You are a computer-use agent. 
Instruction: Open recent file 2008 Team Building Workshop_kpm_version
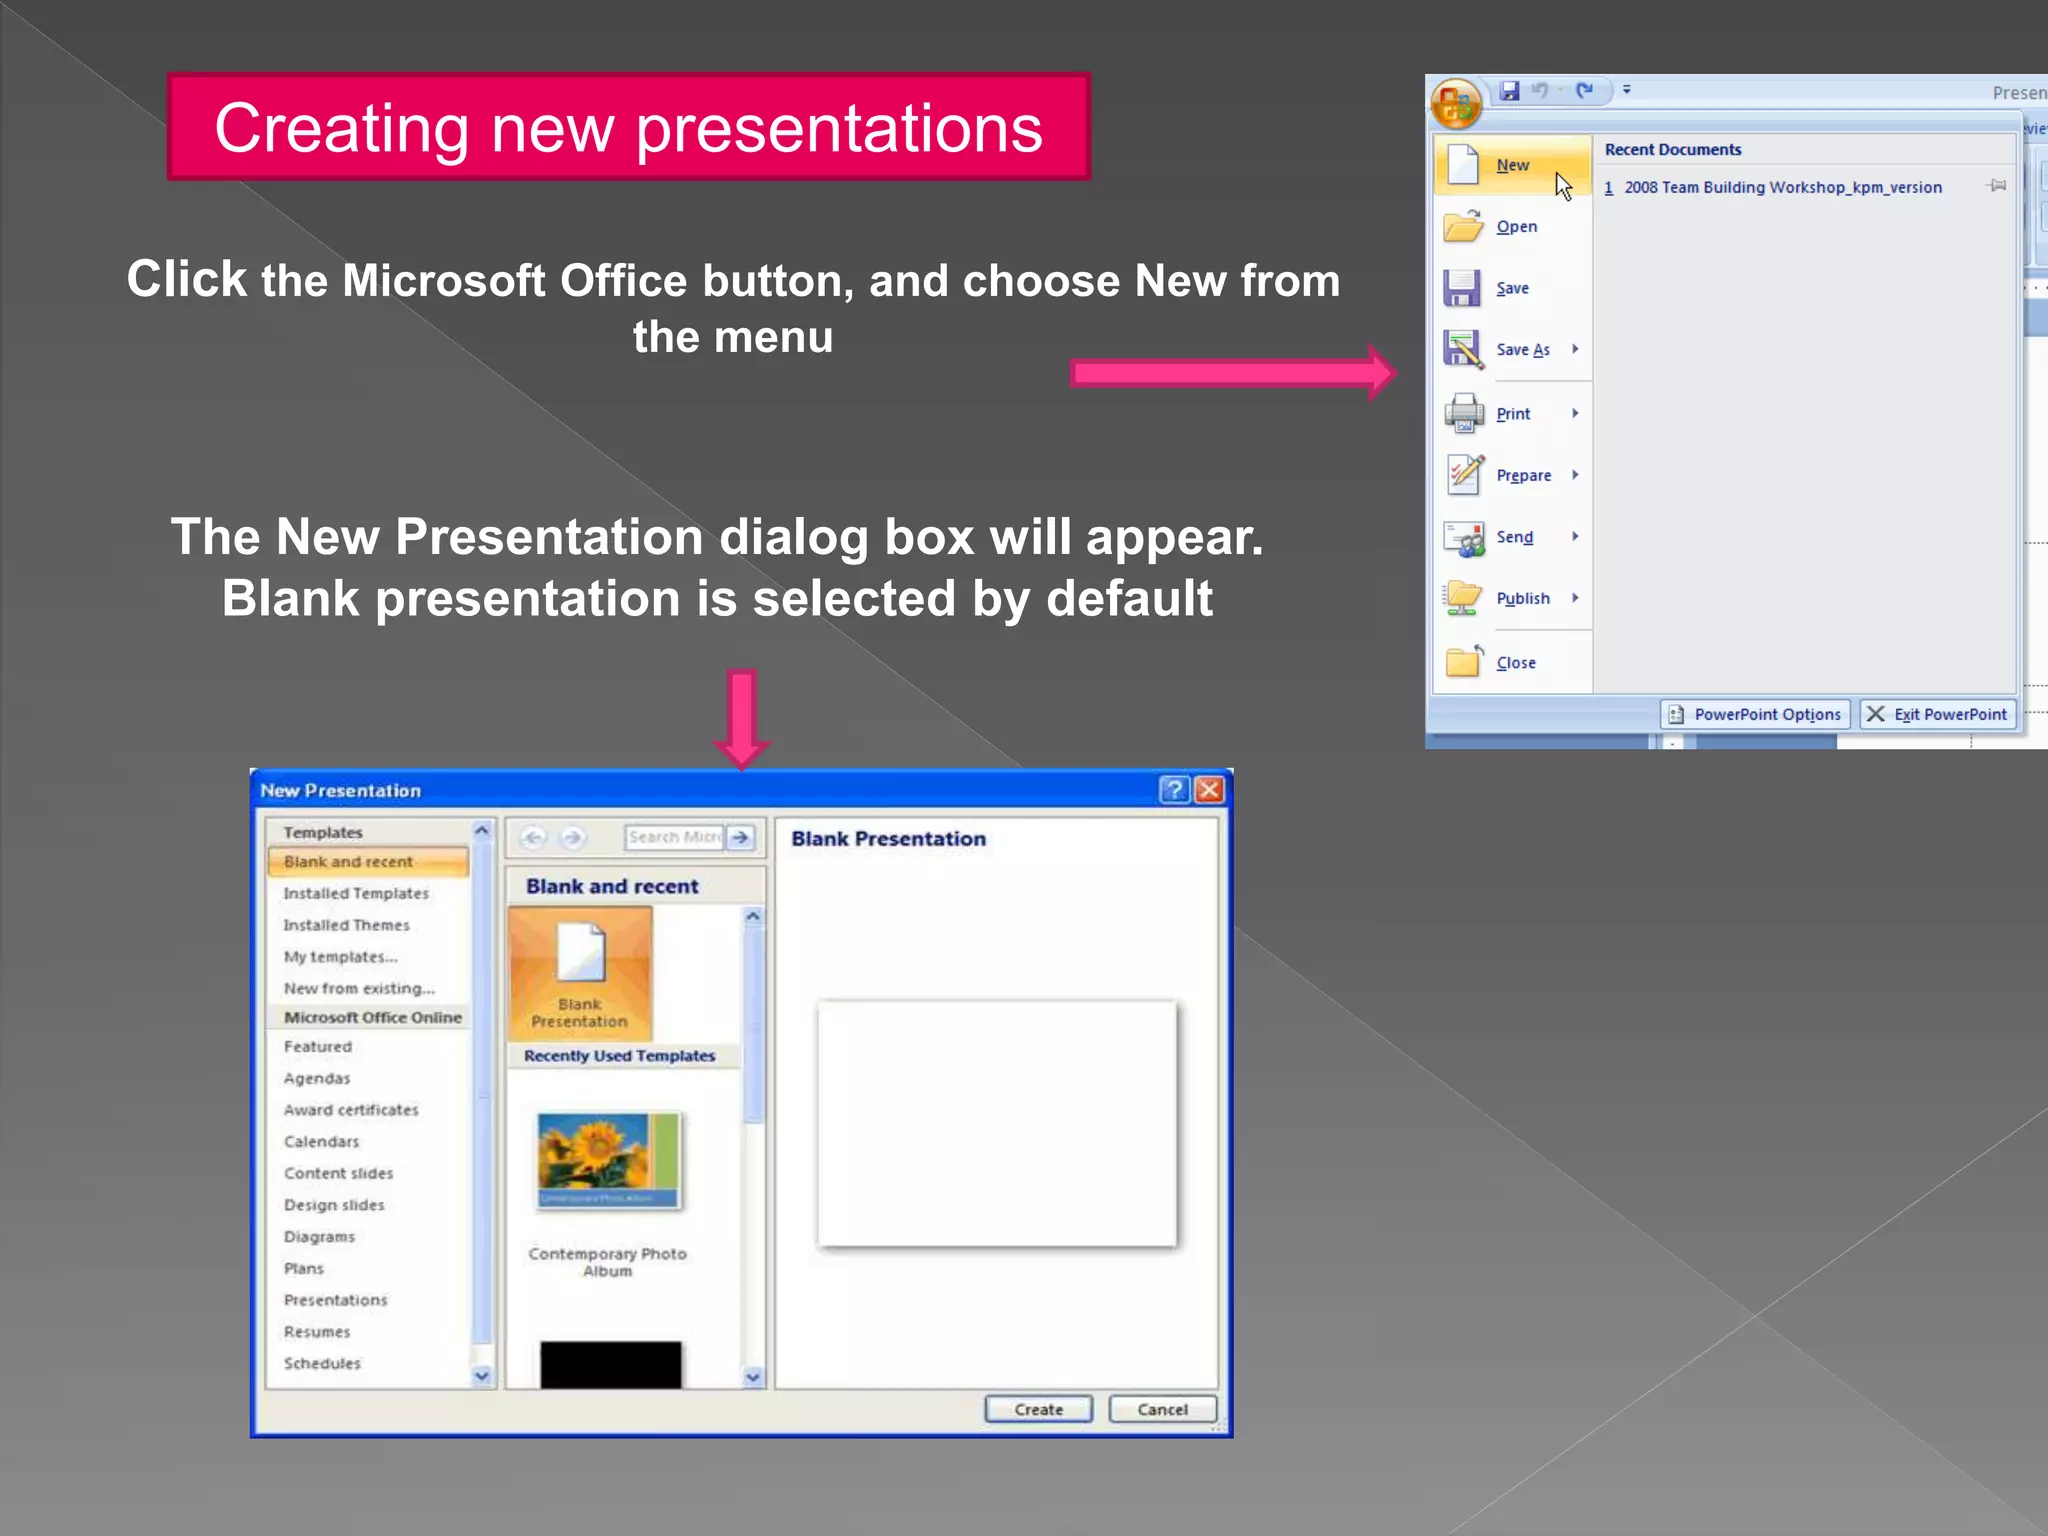pyautogui.click(x=1782, y=187)
